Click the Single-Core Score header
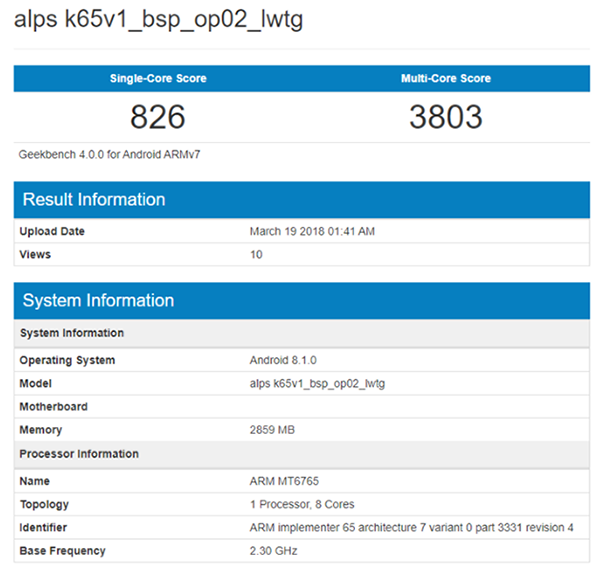The width and height of the screenshot is (600, 572). point(157,78)
